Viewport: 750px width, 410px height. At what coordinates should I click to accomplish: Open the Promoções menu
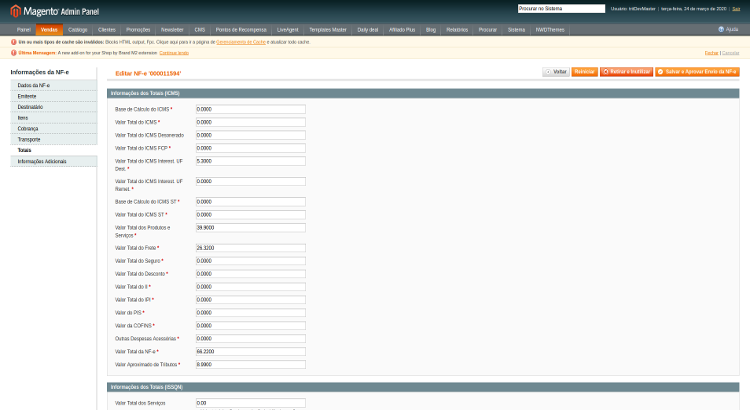(138, 30)
